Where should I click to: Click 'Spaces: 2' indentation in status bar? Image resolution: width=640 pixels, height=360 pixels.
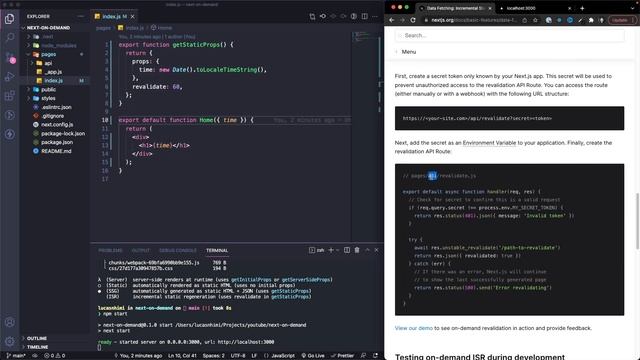point(213,356)
